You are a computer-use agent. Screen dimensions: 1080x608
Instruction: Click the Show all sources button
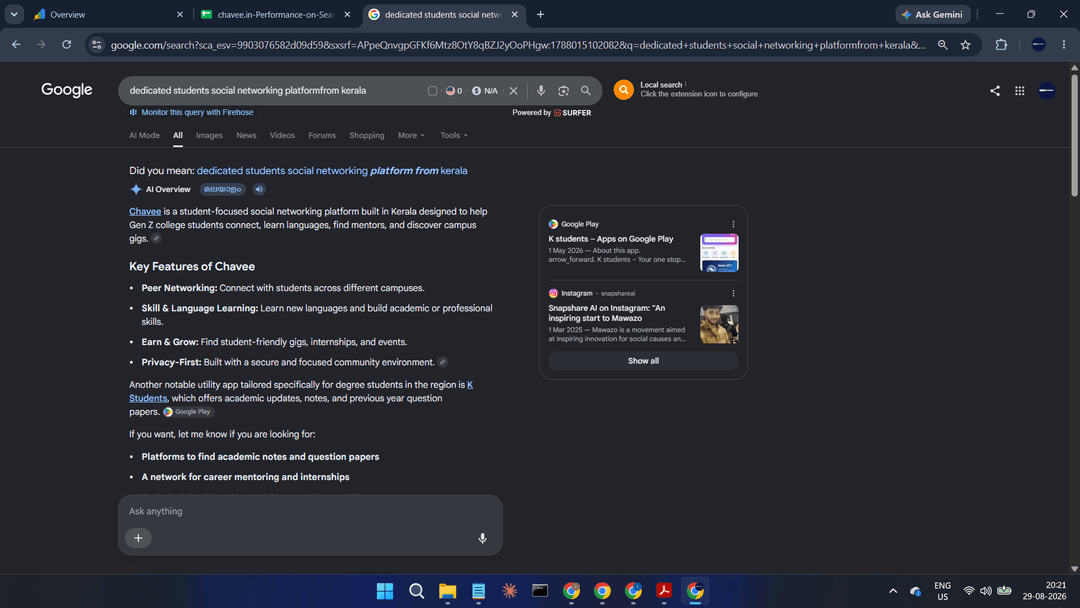[x=643, y=361]
